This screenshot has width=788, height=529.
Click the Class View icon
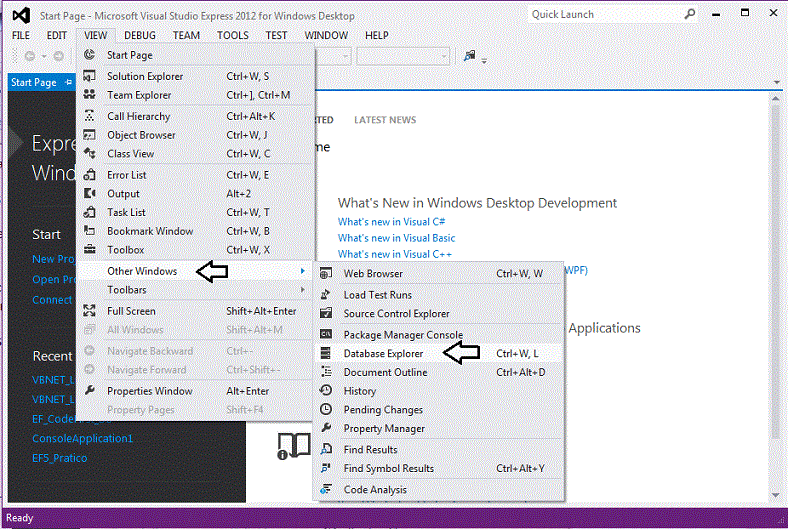click(89, 153)
